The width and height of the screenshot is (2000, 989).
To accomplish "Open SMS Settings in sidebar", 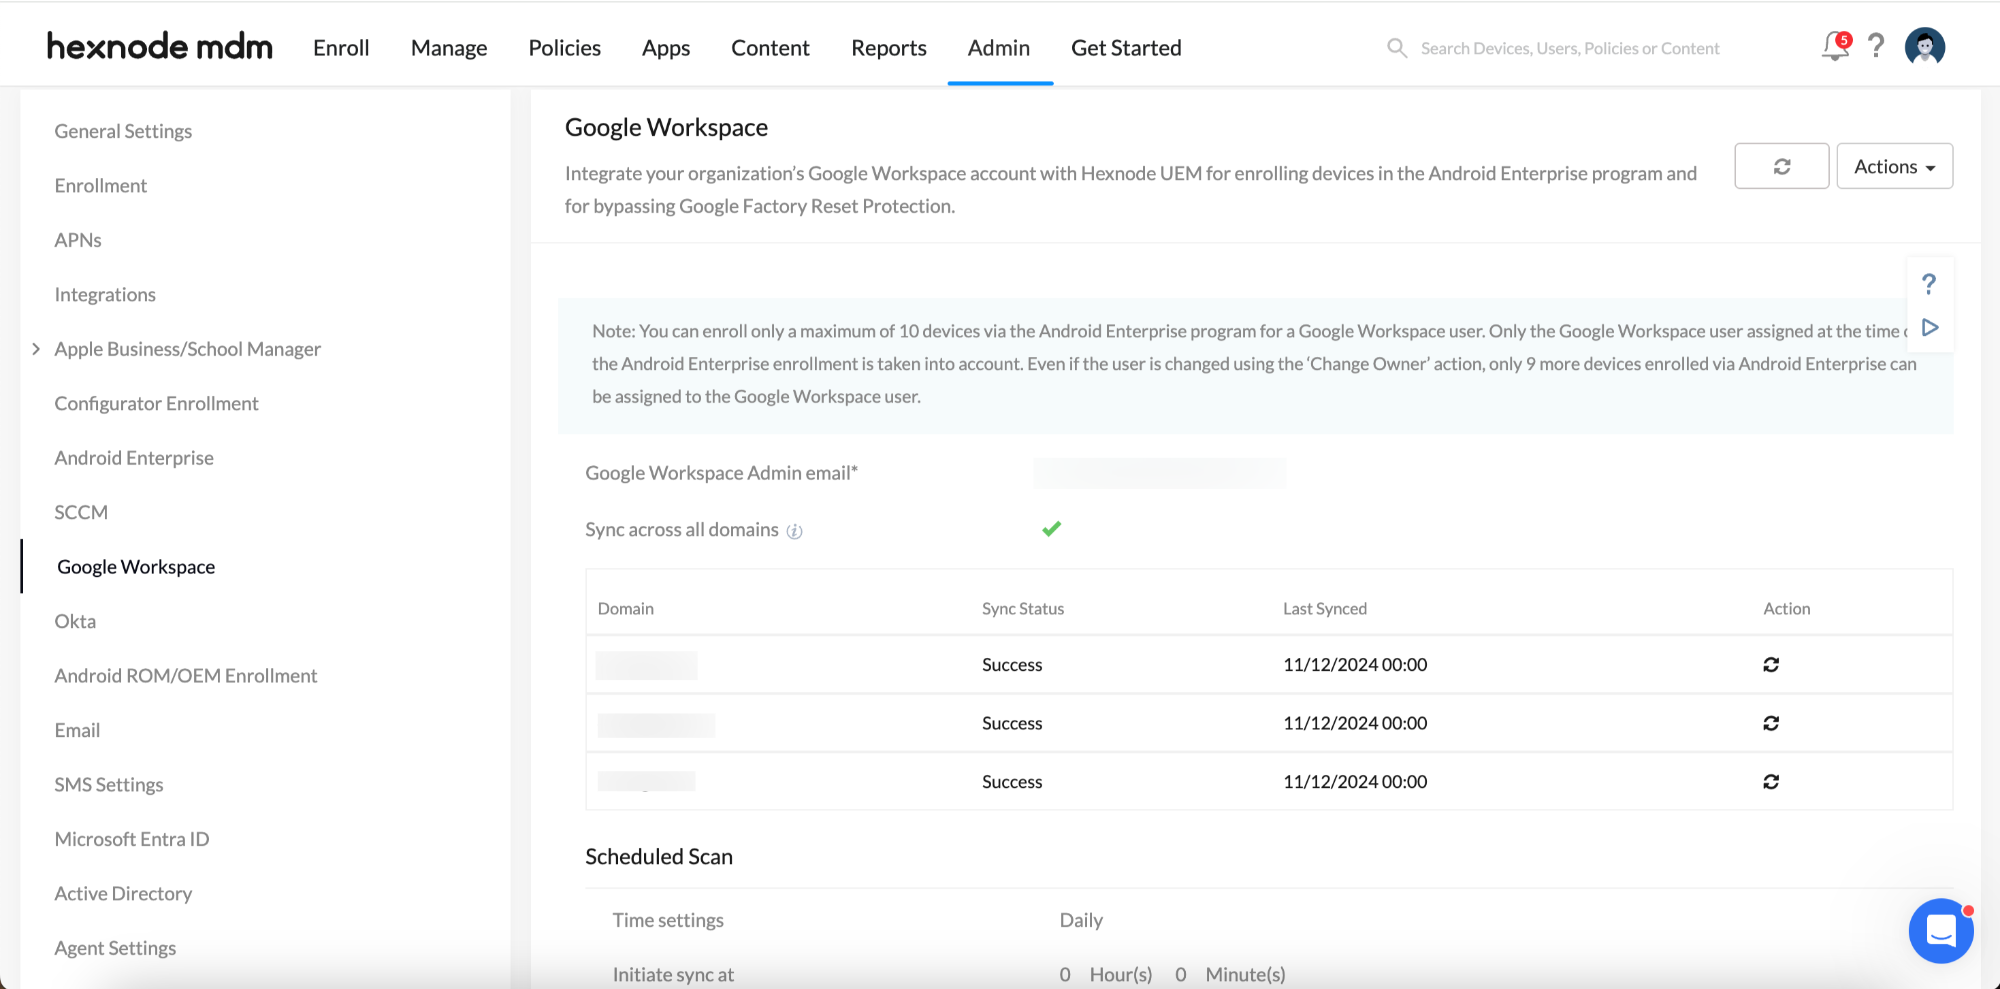I will click(109, 785).
